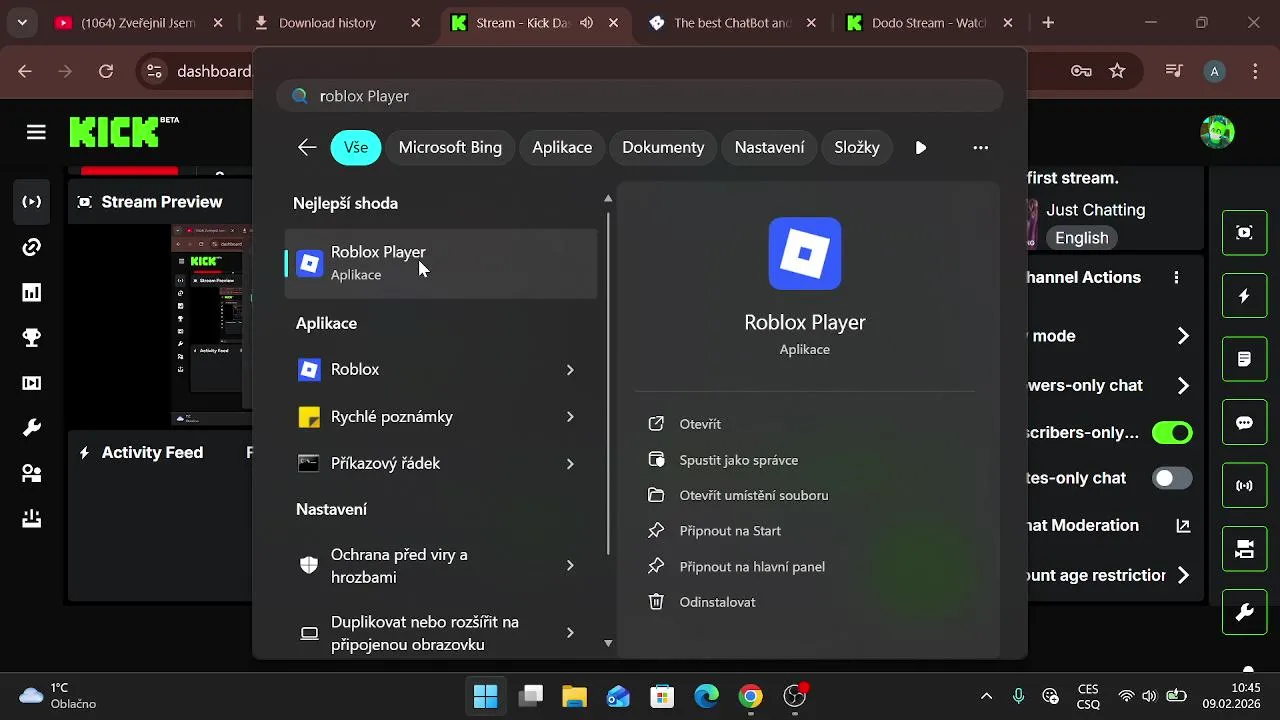Image resolution: width=1280 pixels, height=720 pixels.
Task: Open analytics bar chart icon in Kick sidebar
Action: point(32,292)
